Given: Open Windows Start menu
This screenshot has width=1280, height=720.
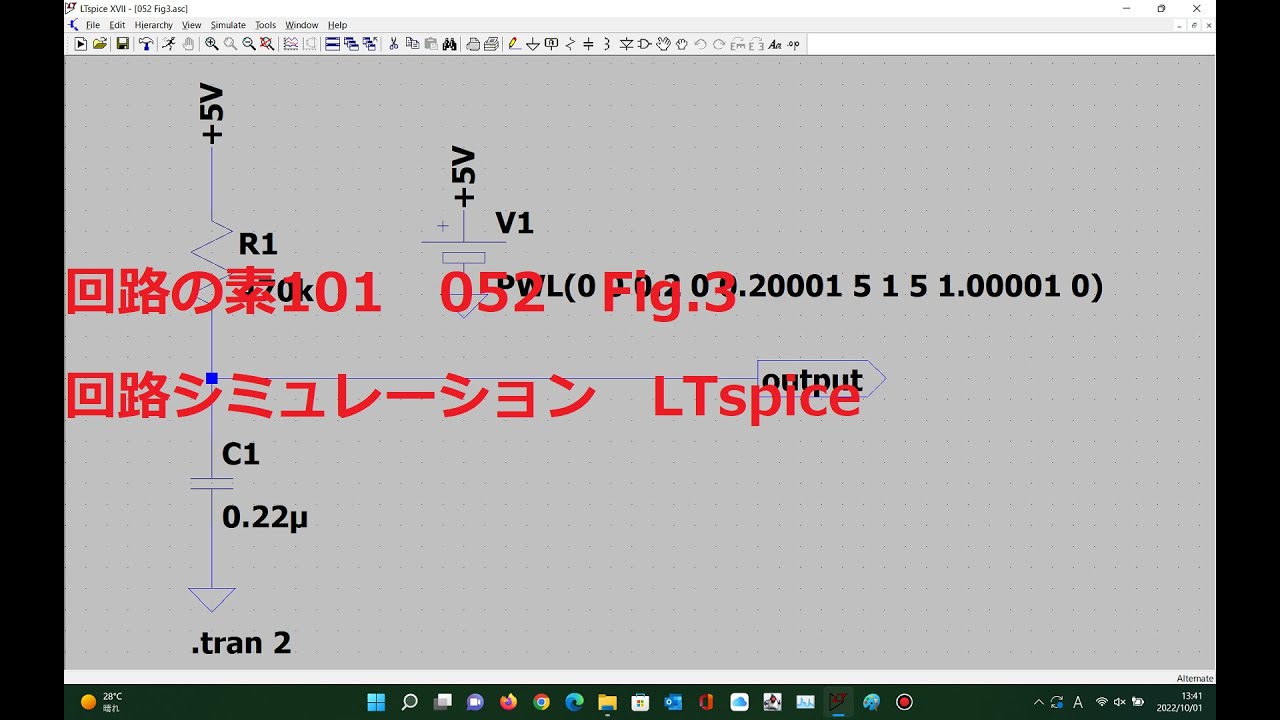Looking at the screenshot, I should [376, 702].
